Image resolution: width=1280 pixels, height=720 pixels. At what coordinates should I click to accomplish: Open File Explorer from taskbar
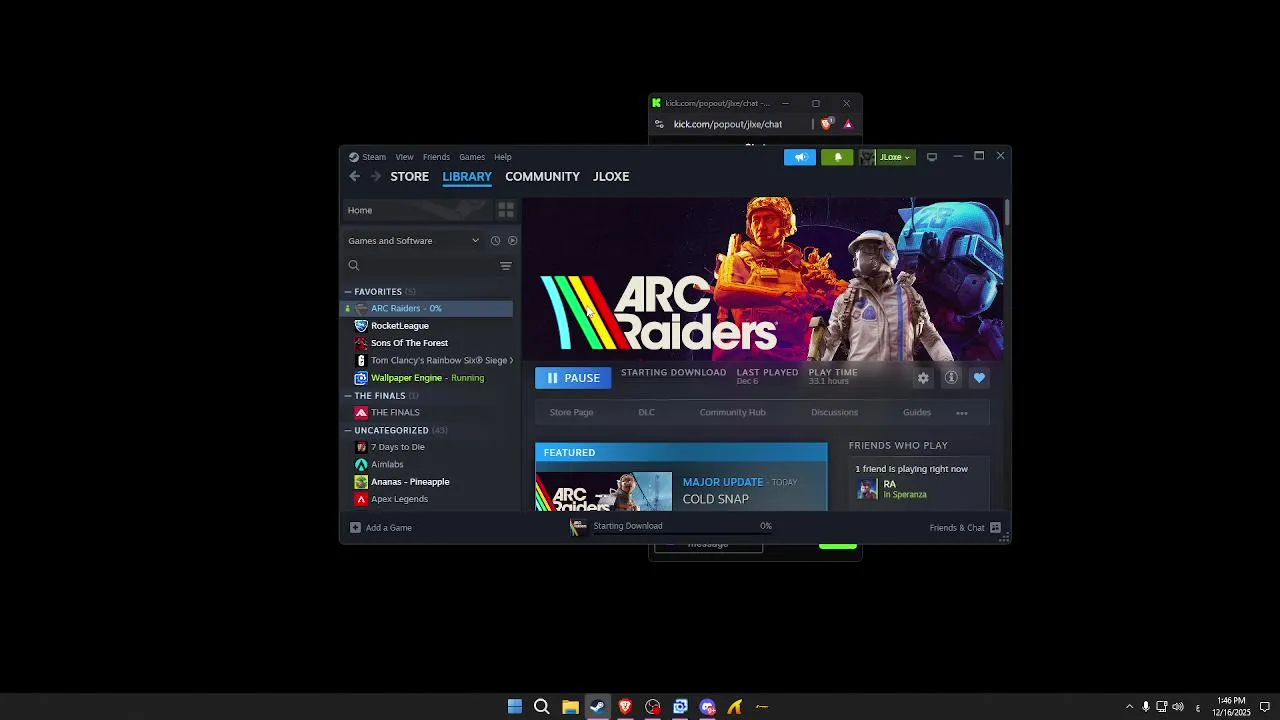point(570,707)
